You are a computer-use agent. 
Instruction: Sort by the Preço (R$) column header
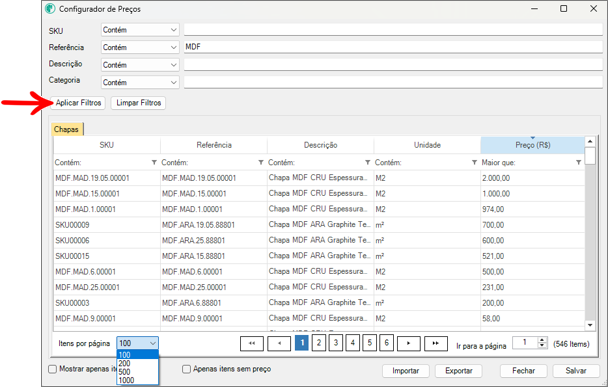click(533, 145)
